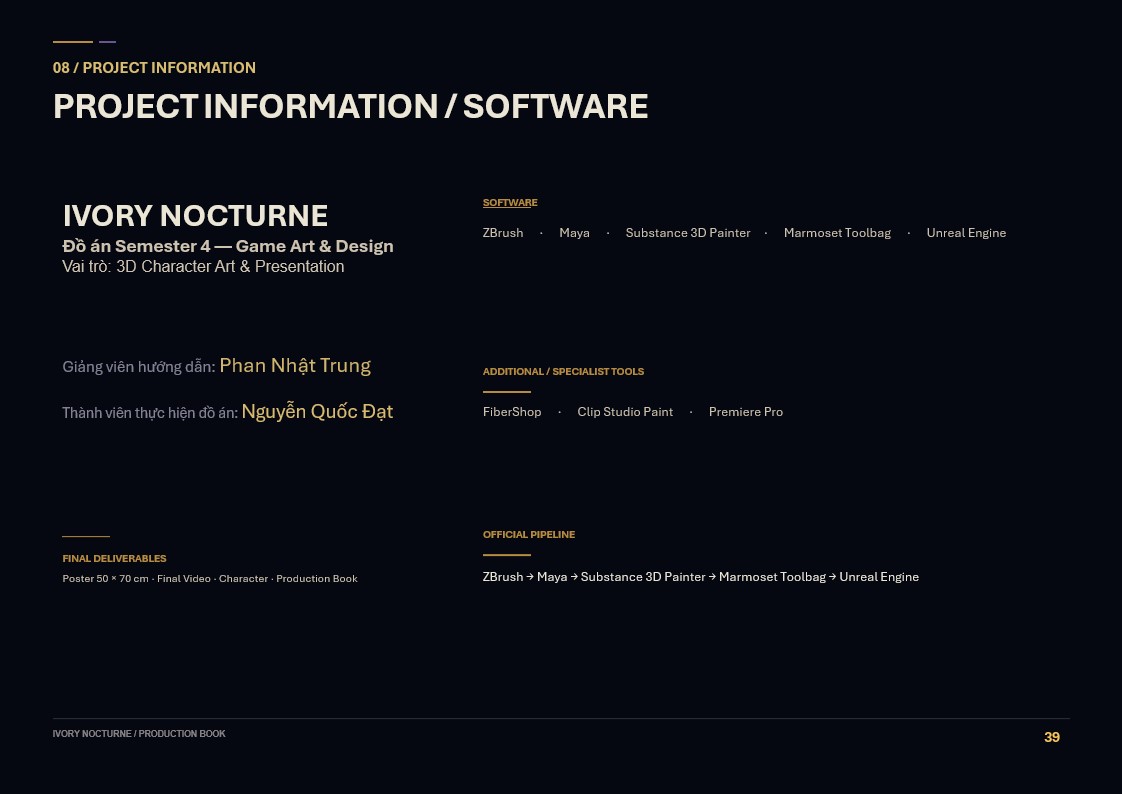The width and height of the screenshot is (1122, 794).
Task: Select the "Poster 50 × 70 cm" deliverables line
Action: 210,579
